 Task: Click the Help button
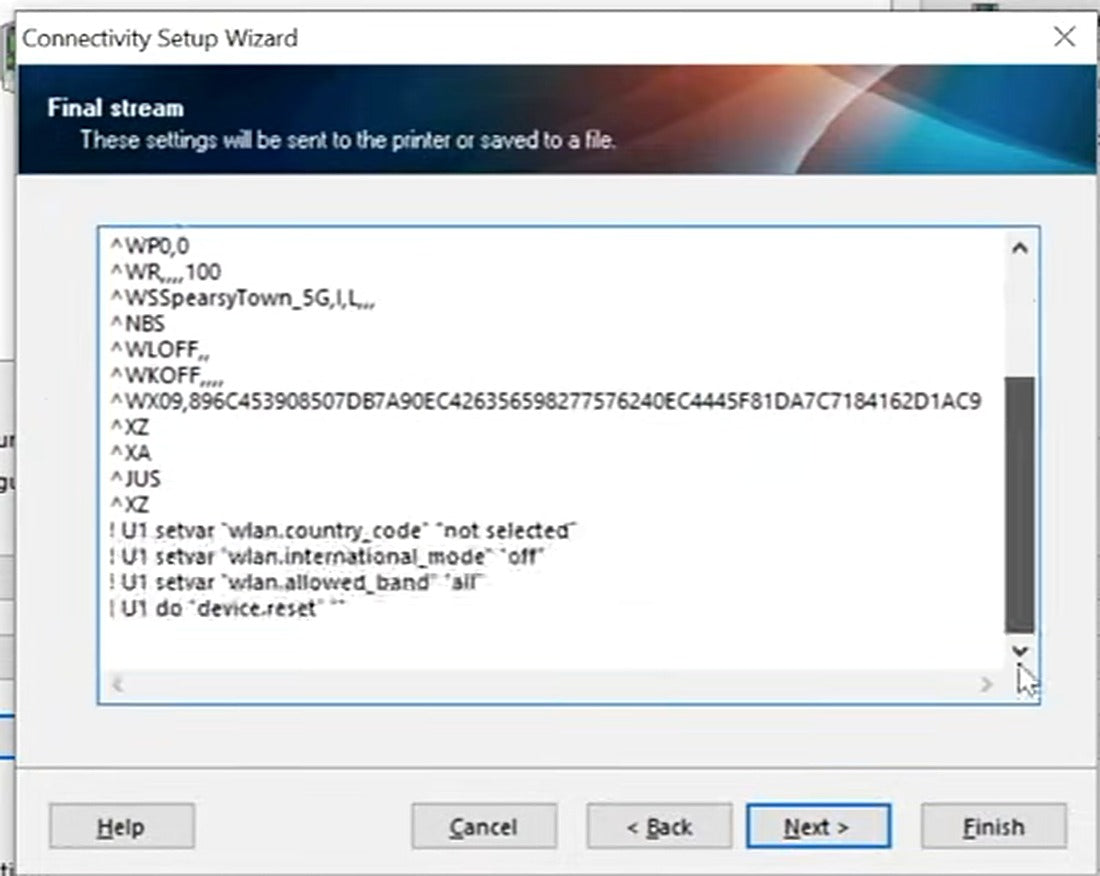122,826
